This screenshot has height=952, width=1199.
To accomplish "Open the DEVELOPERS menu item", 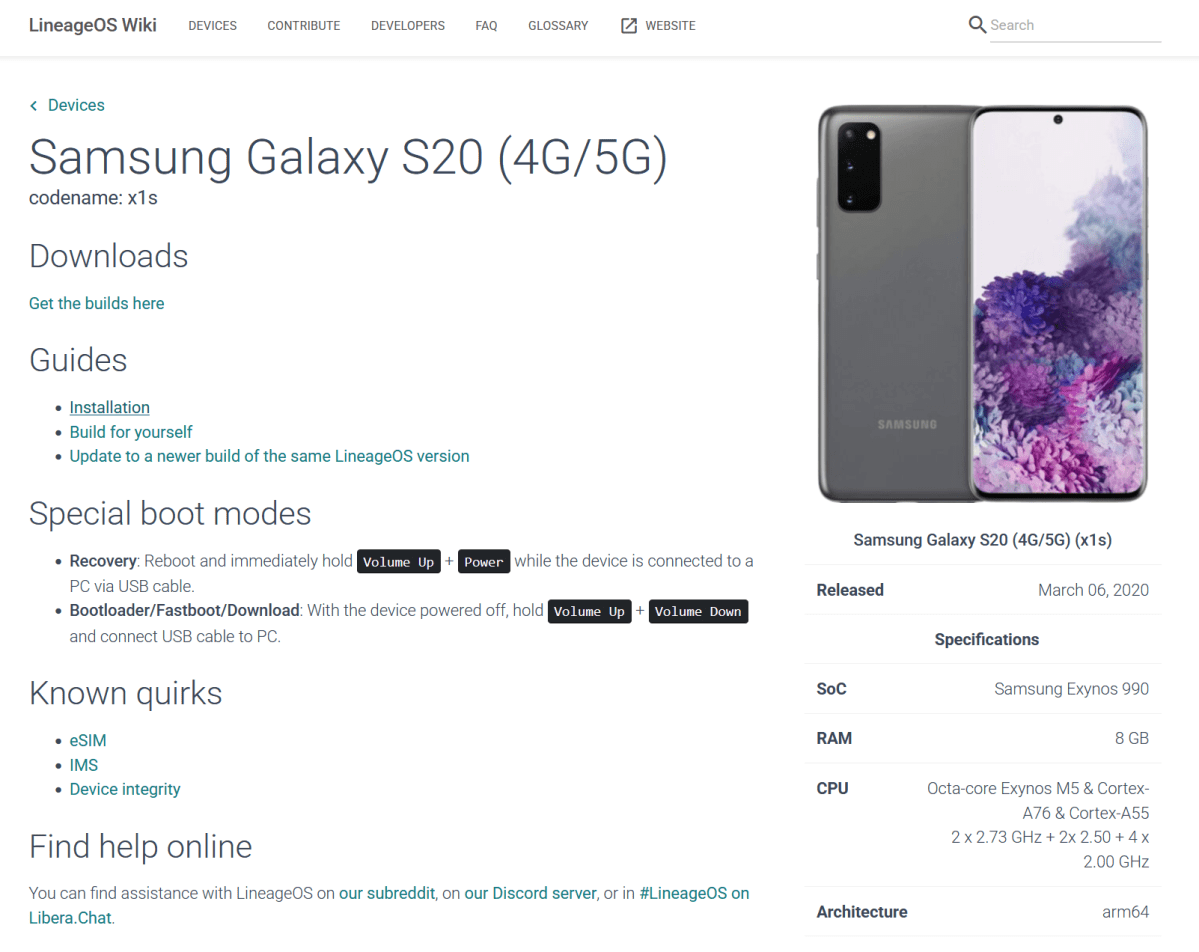I will click(407, 26).
